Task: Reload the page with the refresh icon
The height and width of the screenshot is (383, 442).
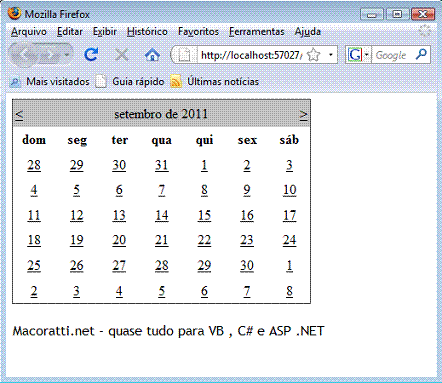Action: coord(91,54)
